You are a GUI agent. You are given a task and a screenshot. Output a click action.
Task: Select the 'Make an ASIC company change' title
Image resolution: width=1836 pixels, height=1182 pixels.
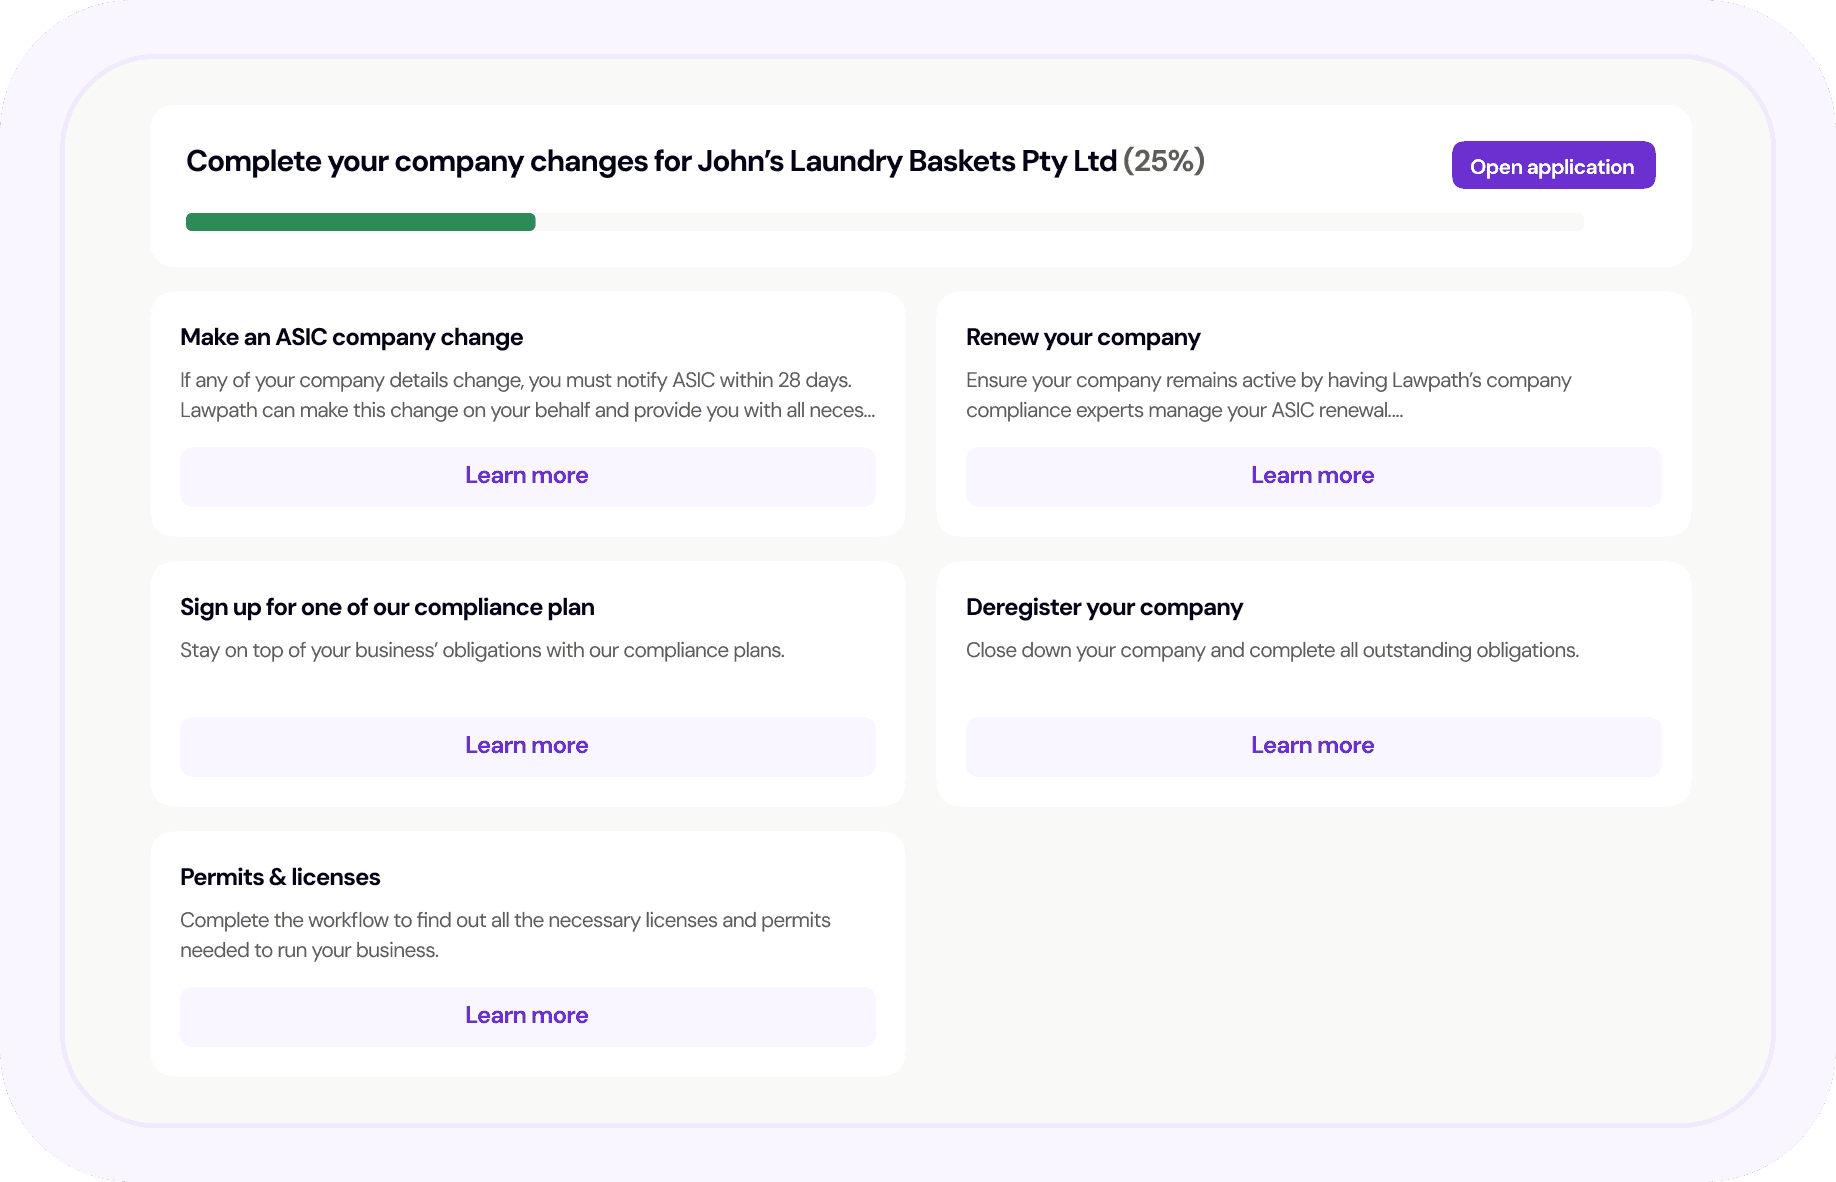click(351, 338)
